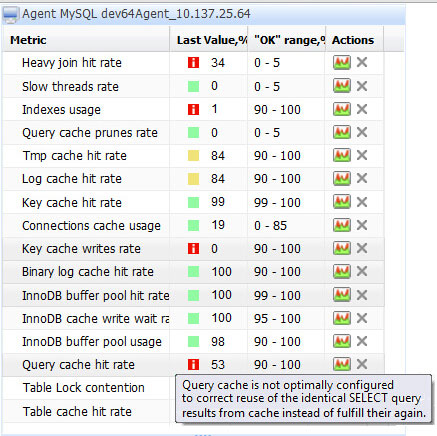Open chart for Binary log cache hit rate
Screen dimensions: 437x436
tap(342, 271)
